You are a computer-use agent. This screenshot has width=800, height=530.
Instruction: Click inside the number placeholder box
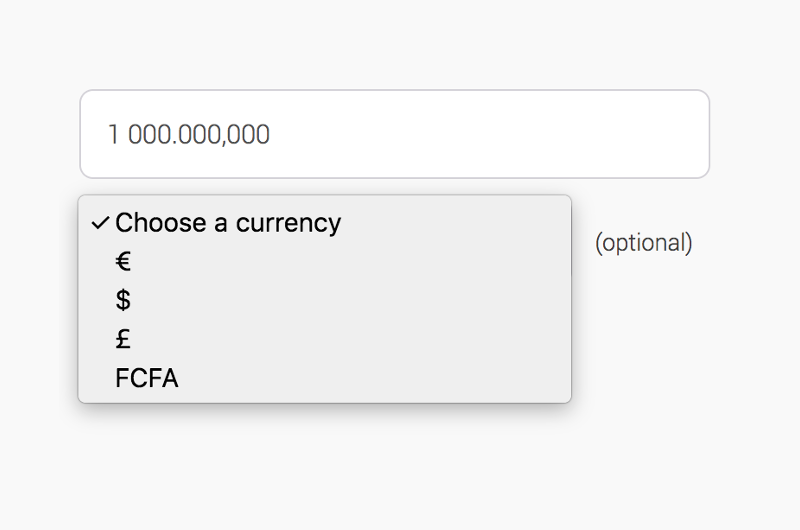(394, 134)
